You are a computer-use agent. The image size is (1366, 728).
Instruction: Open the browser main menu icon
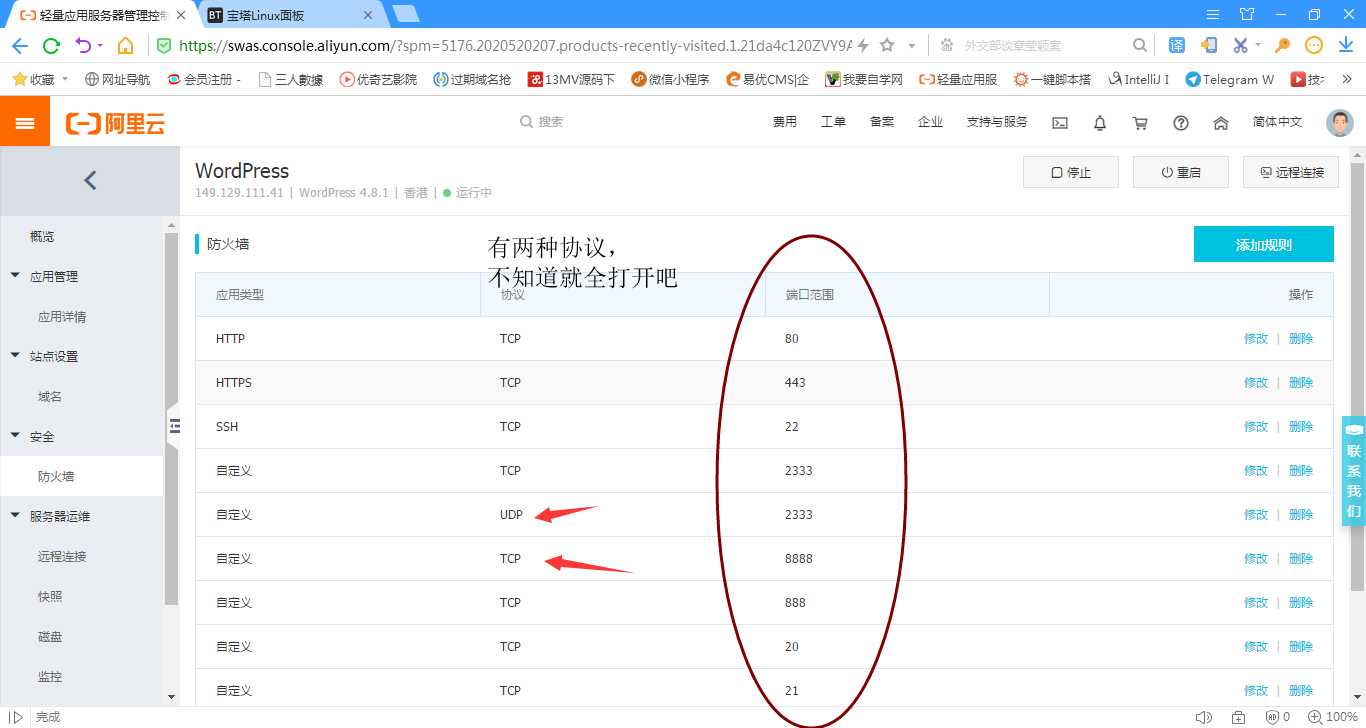coord(1213,13)
